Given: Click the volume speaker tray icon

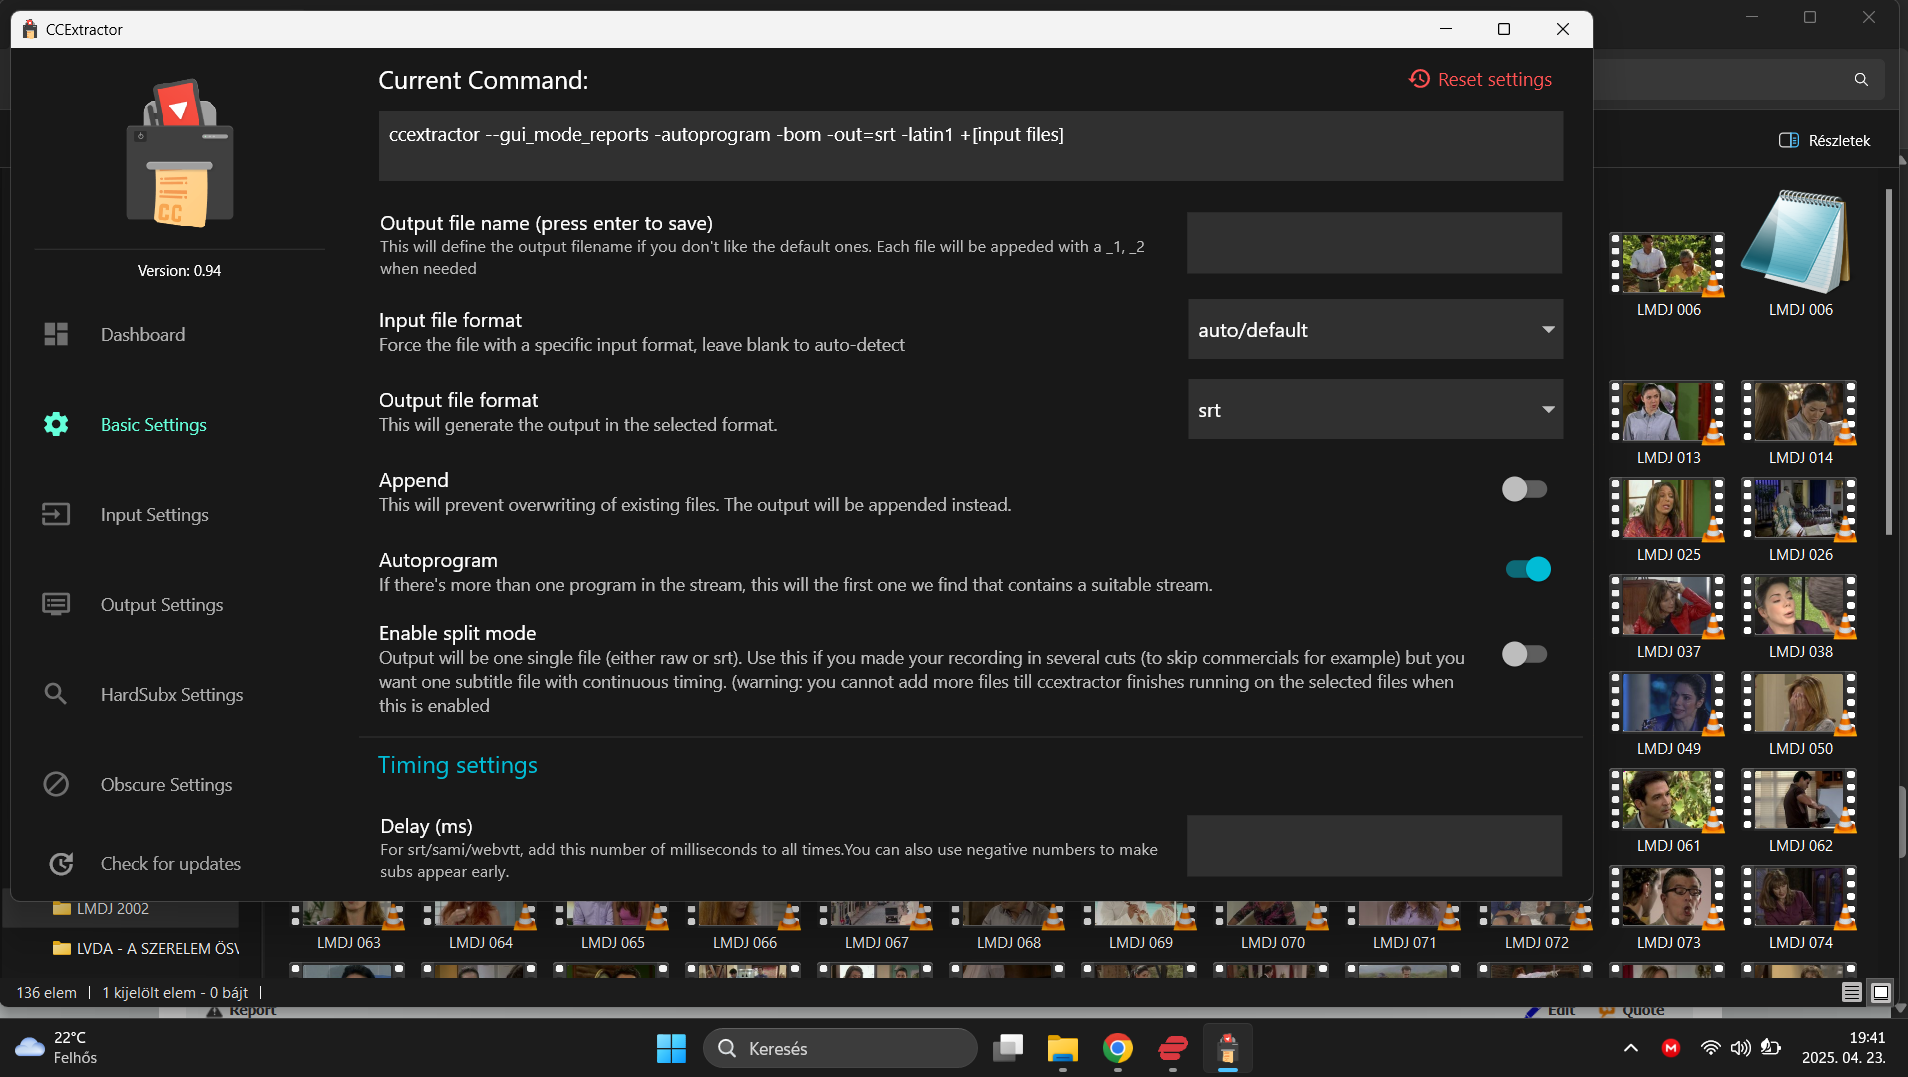Looking at the screenshot, I should (x=1741, y=1048).
